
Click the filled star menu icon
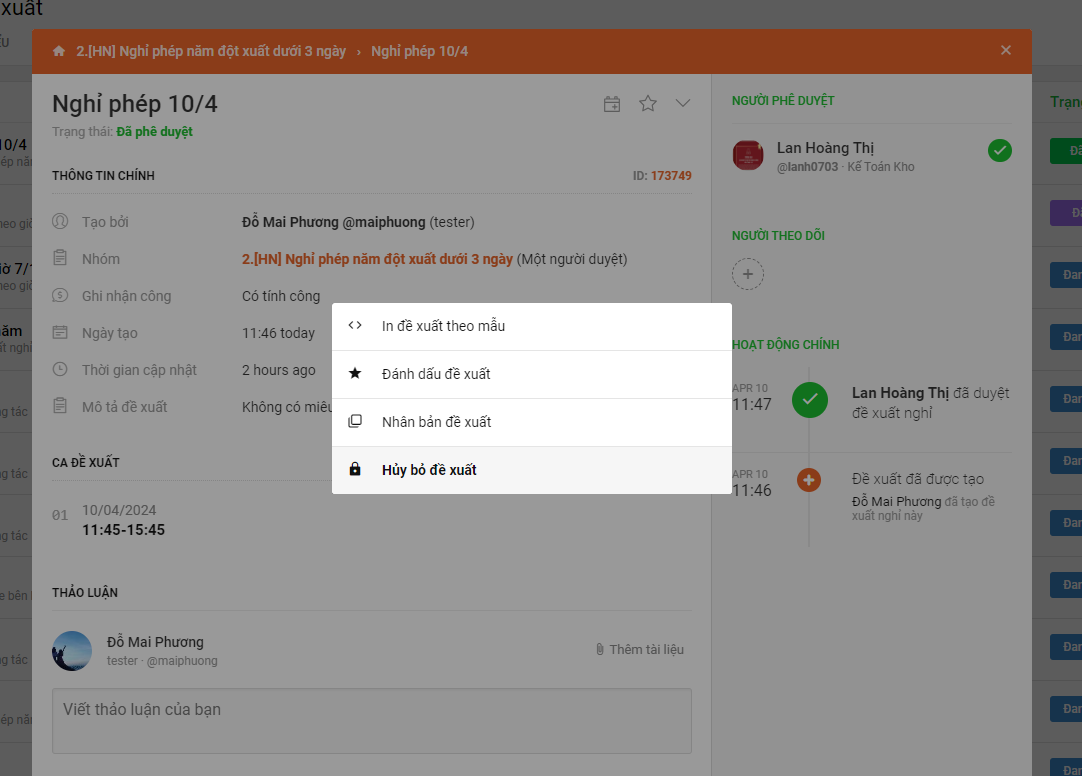(355, 373)
